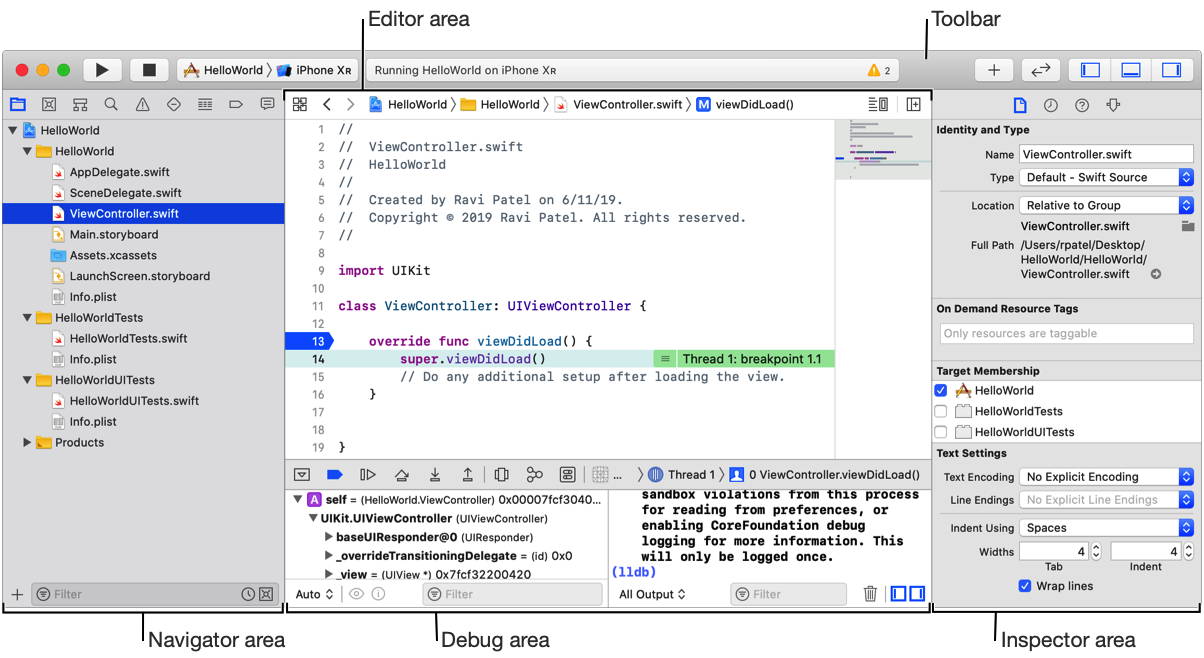This screenshot has width=1204, height=658.
Task: Open the Issue navigator warning icon
Action: click(142, 104)
